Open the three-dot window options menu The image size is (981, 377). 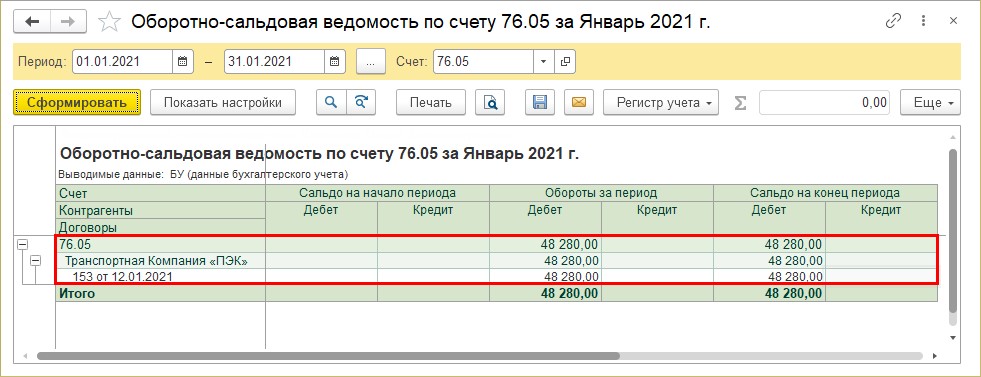tap(923, 21)
